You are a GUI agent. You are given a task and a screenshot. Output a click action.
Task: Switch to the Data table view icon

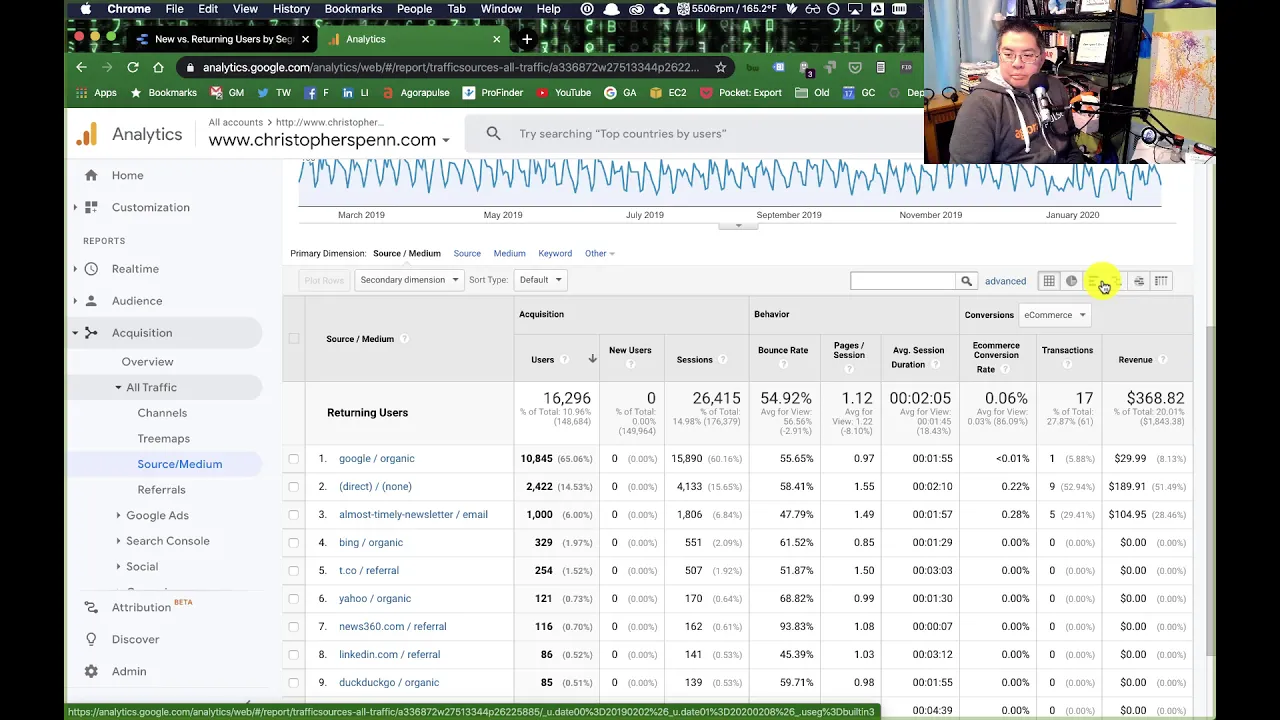point(1049,281)
